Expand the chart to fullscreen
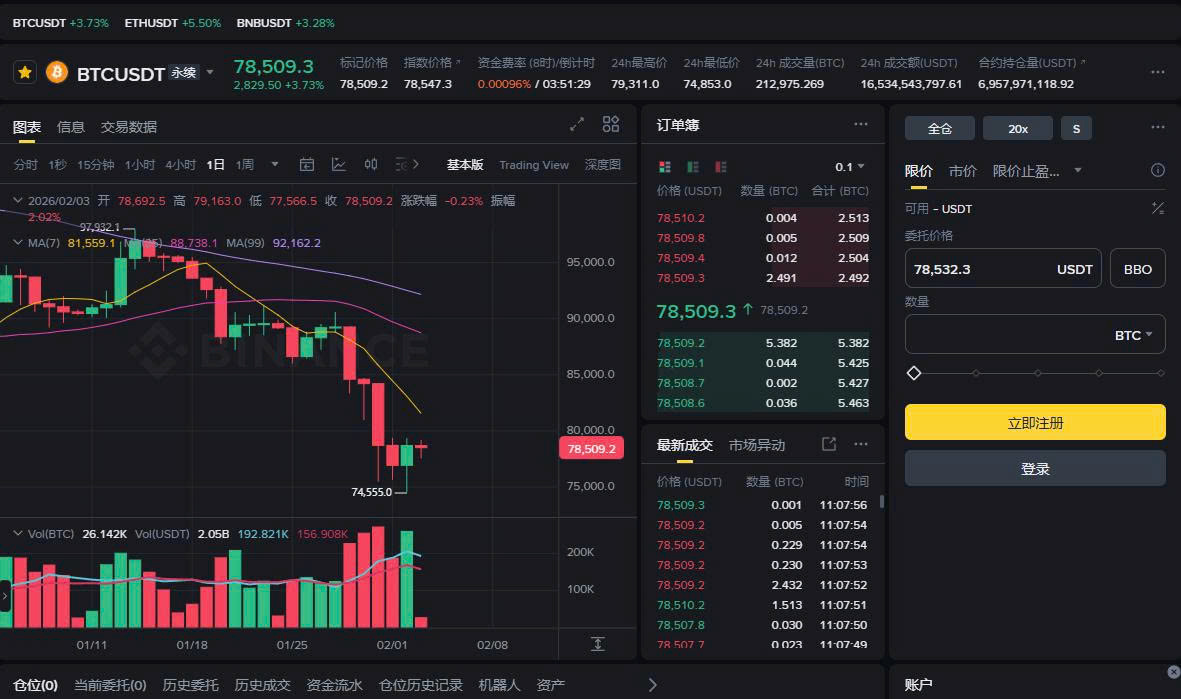The image size is (1181, 699). [x=577, y=124]
